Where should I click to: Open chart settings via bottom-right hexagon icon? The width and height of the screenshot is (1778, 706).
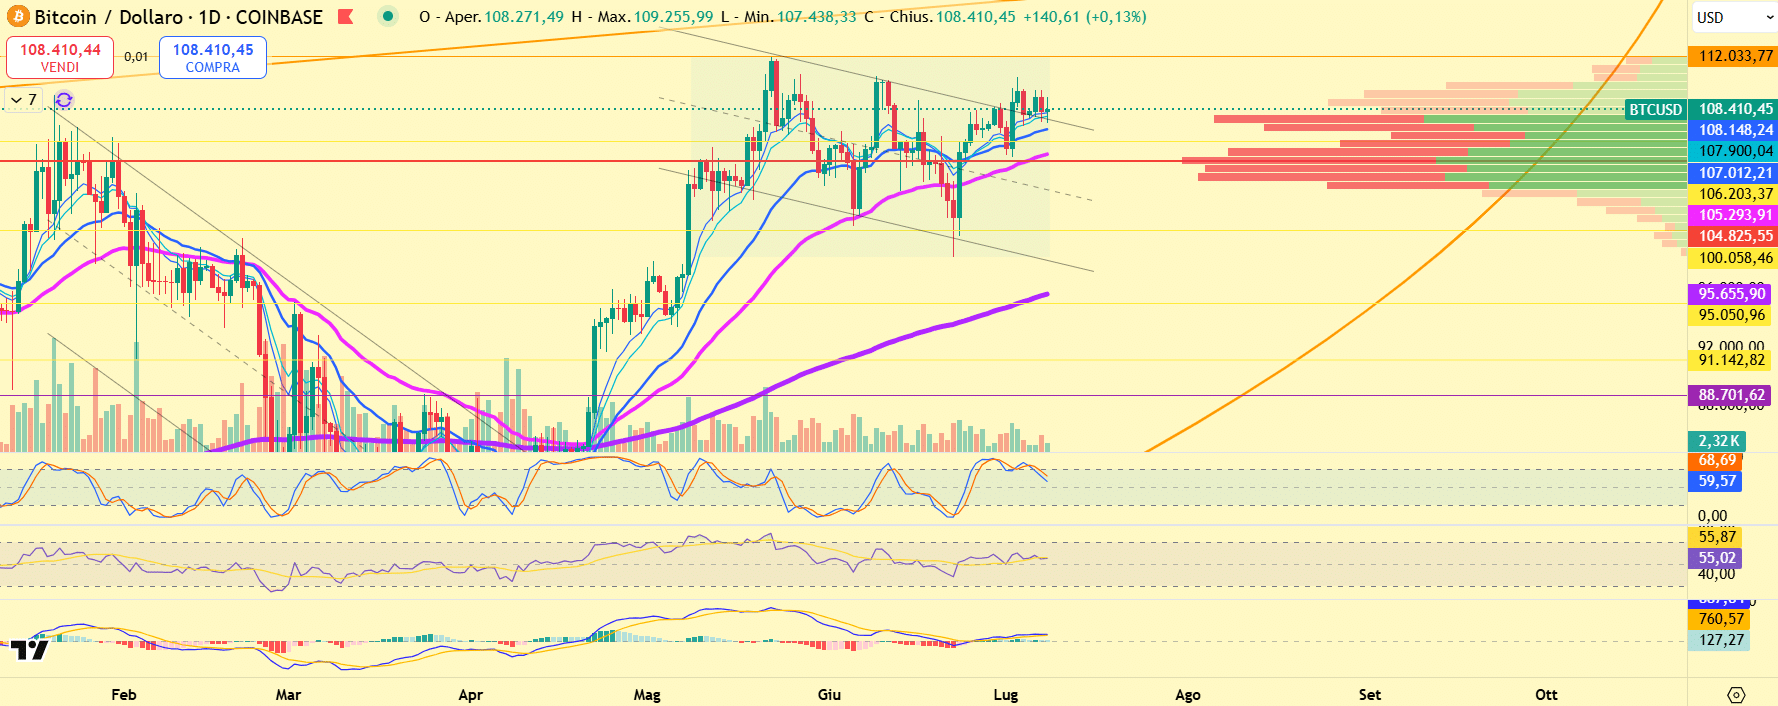click(1736, 694)
